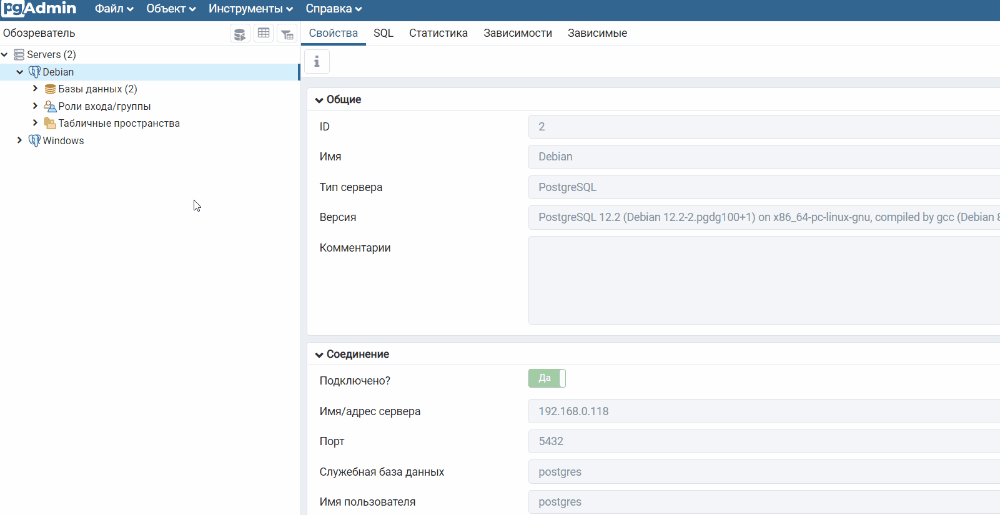The image size is (1000, 515).
Task: Click the Роли входа/группы roles icon
Action: 50,106
